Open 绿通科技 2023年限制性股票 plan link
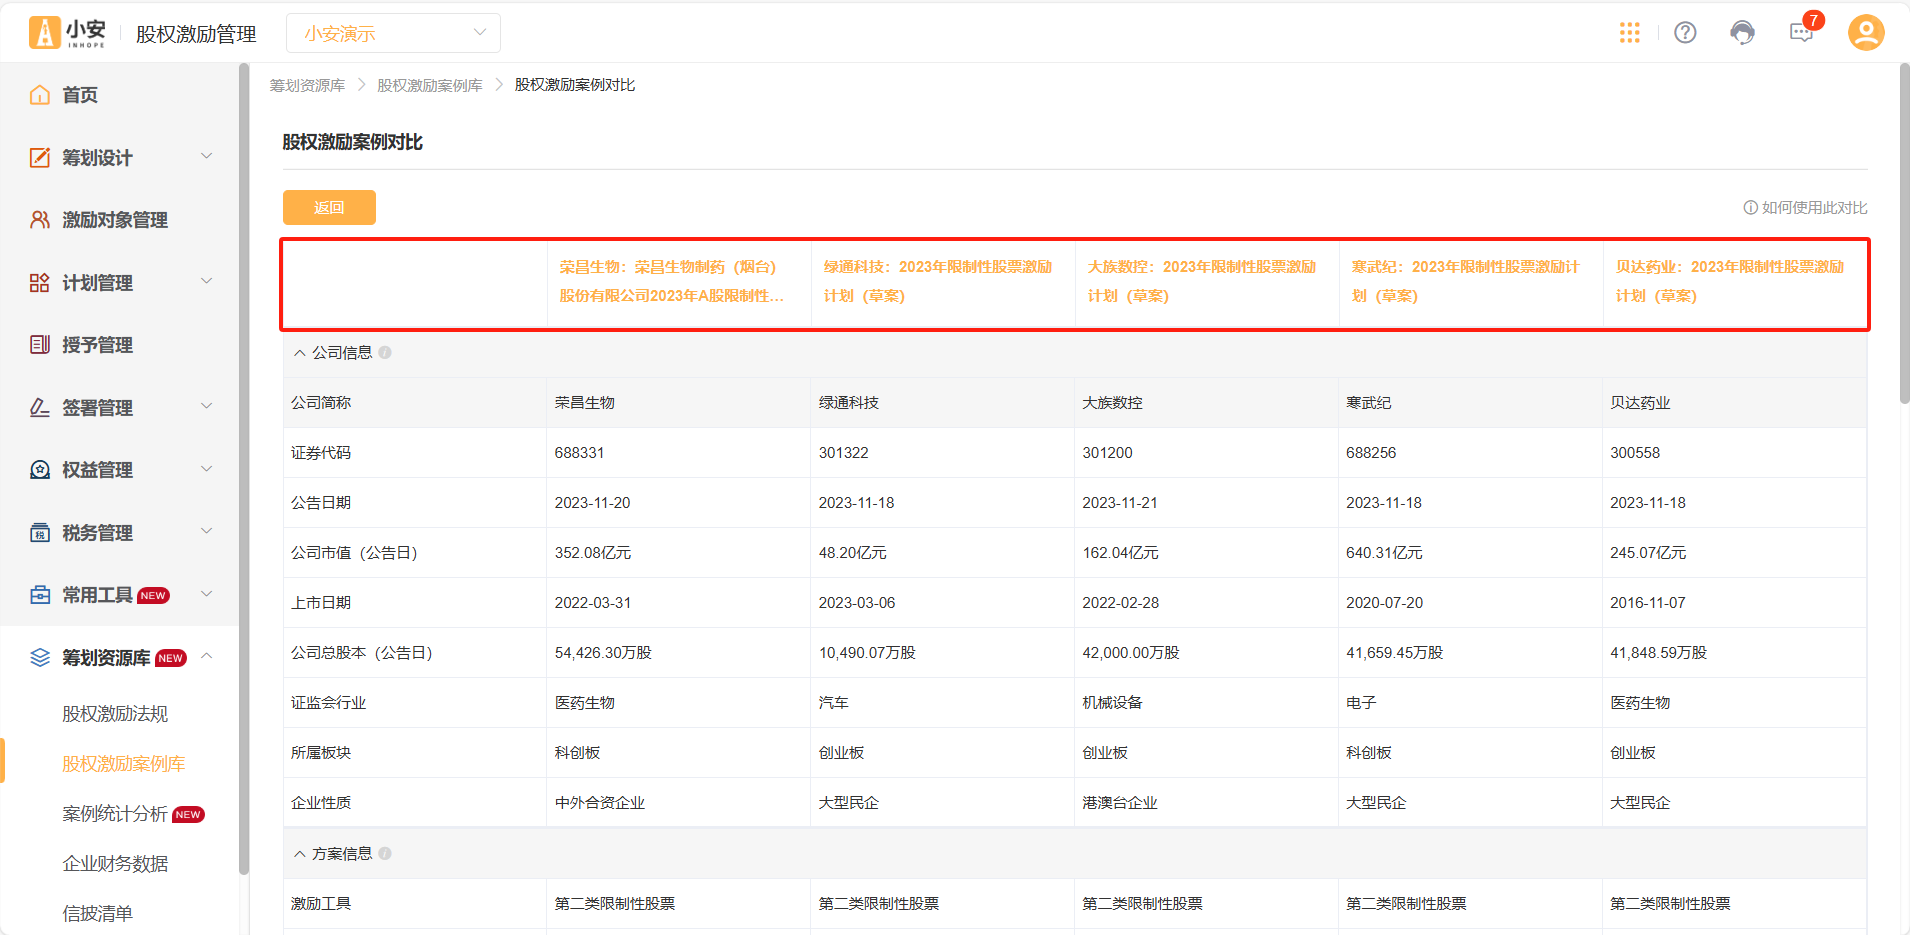The height and width of the screenshot is (935, 1910). (938, 281)
